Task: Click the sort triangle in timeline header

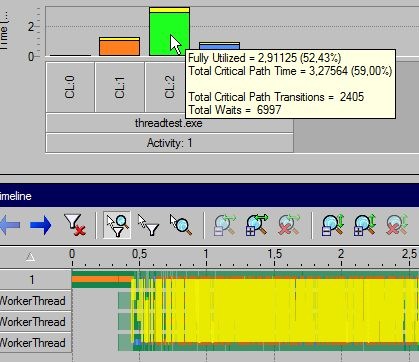Action: click(x=30, y=257)
